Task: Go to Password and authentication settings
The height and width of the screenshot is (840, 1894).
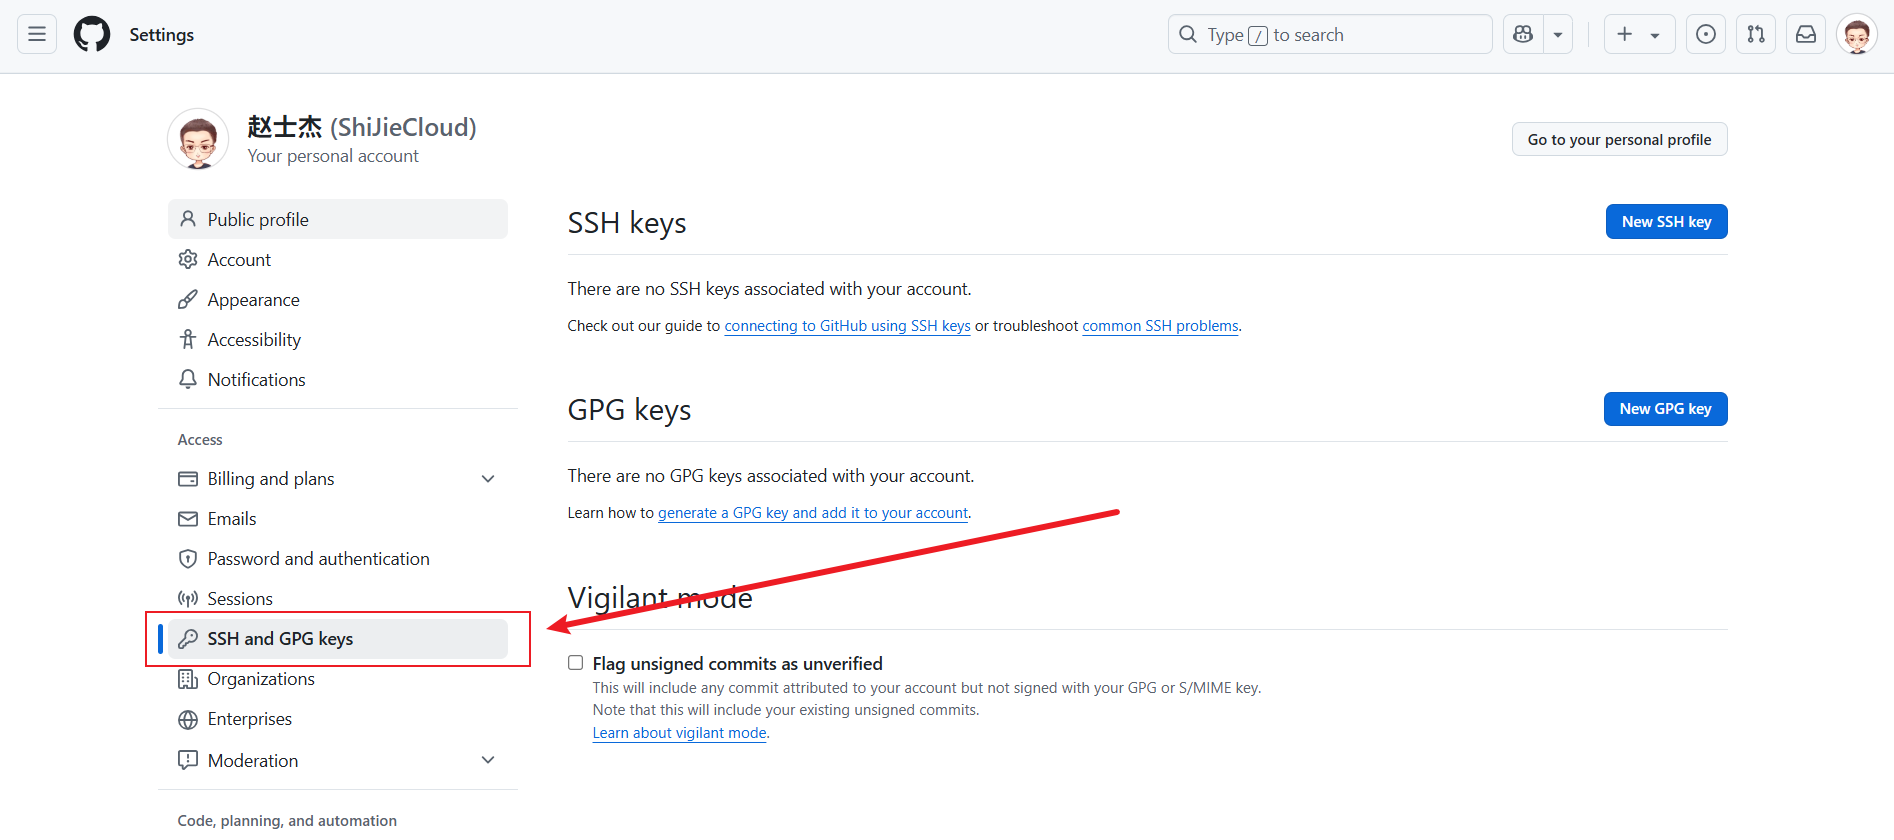Action: [x=318, y=559]
